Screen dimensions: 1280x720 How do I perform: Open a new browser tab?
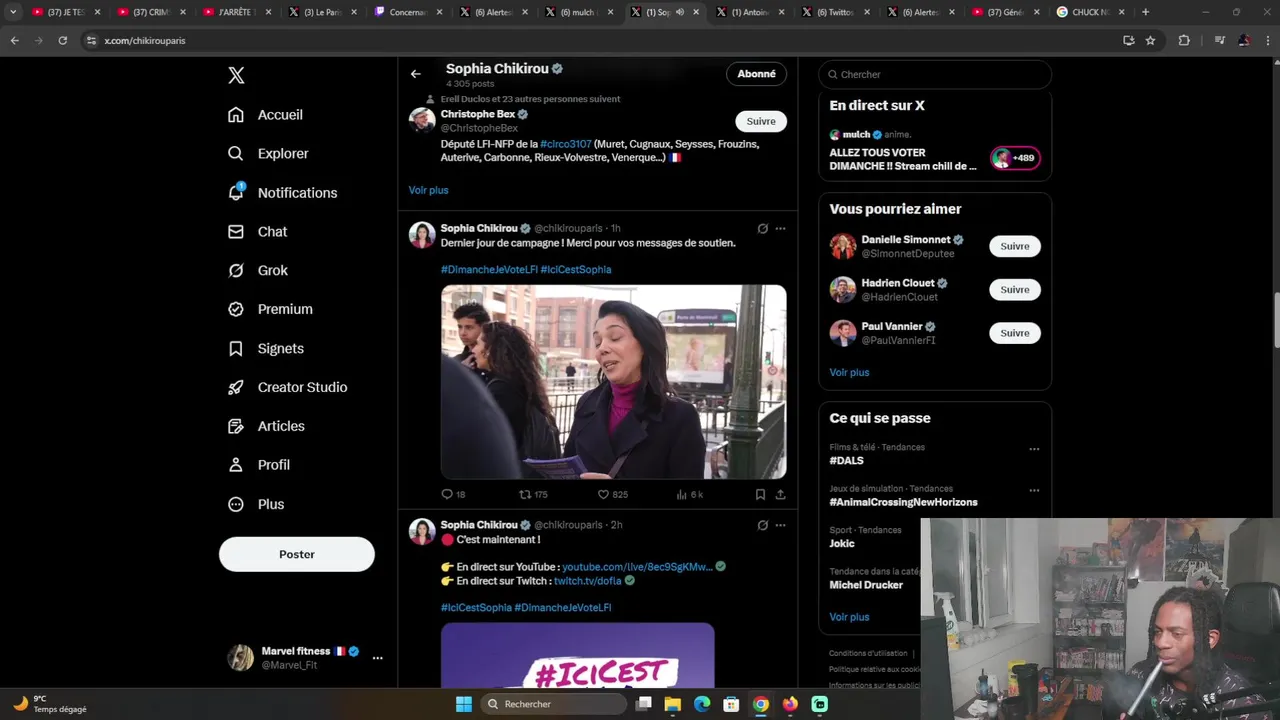pos(1145,12)
